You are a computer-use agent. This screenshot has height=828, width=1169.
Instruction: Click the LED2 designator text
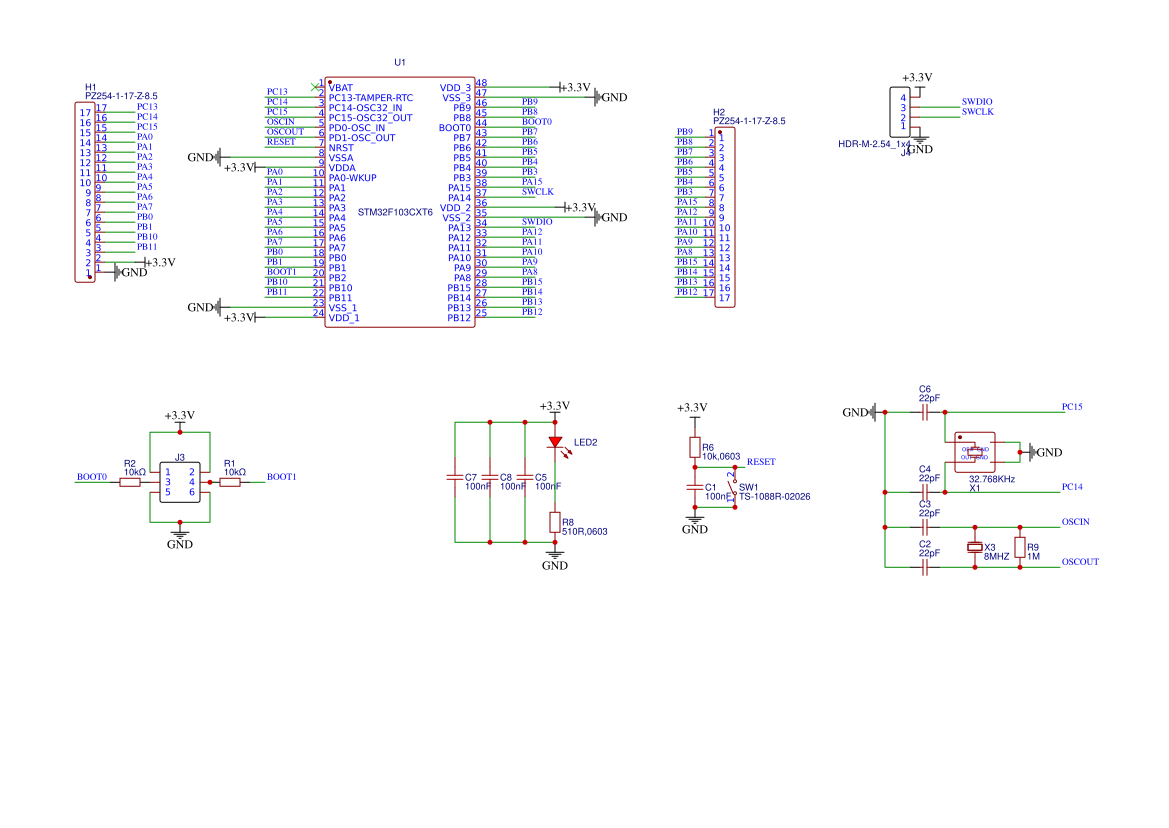585,443
